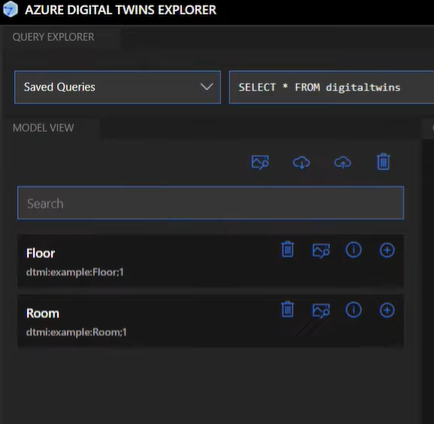Viewport: 434px width, 424px height.
Task: Switch to the Query Explorer tab
Action: coord(53,37)
